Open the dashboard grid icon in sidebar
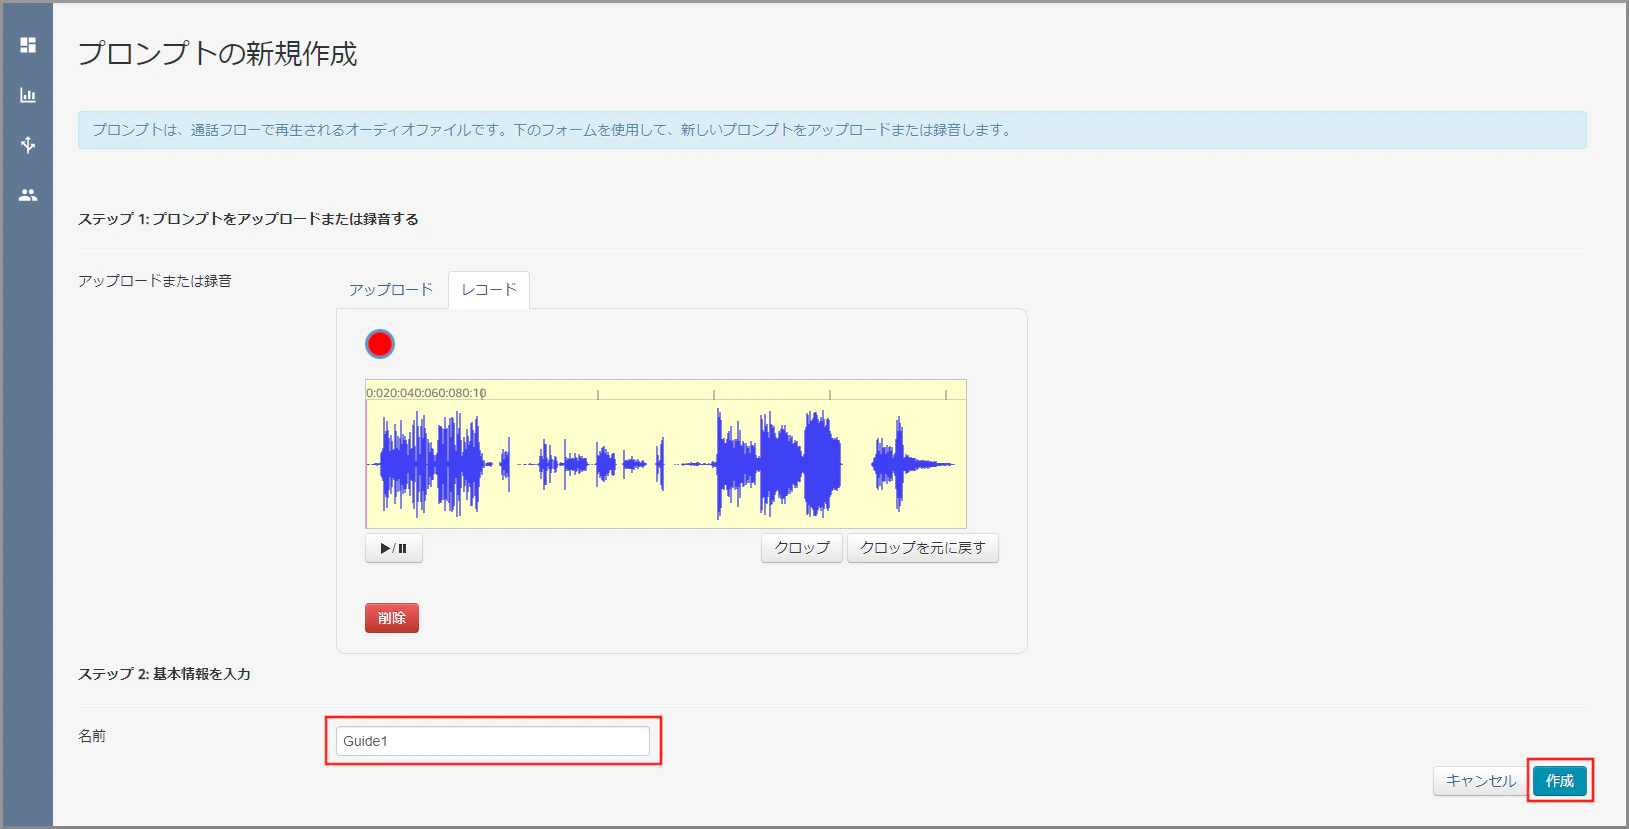The image size is (1629, 829). pos(28,45)
